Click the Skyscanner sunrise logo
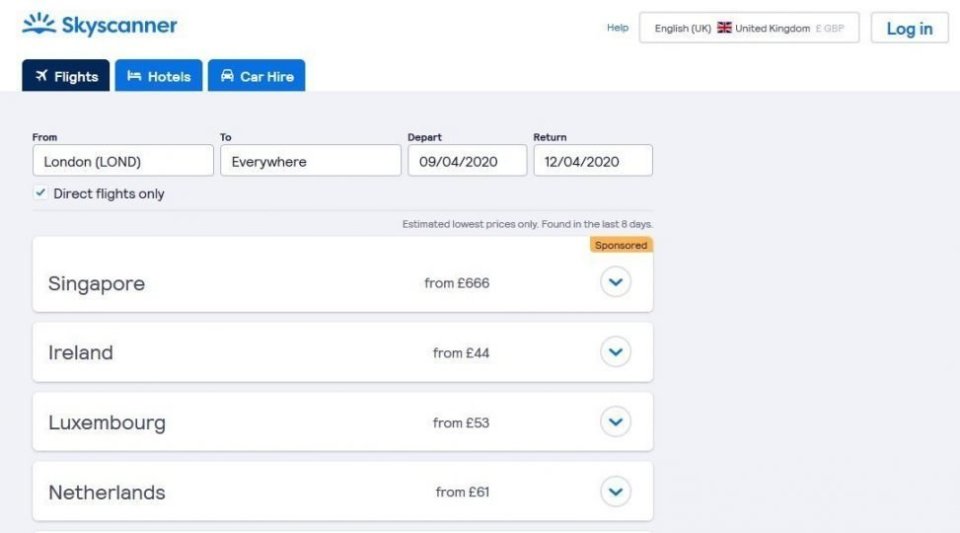The width and height of the screenshot is (960, 533). [38, 24]
